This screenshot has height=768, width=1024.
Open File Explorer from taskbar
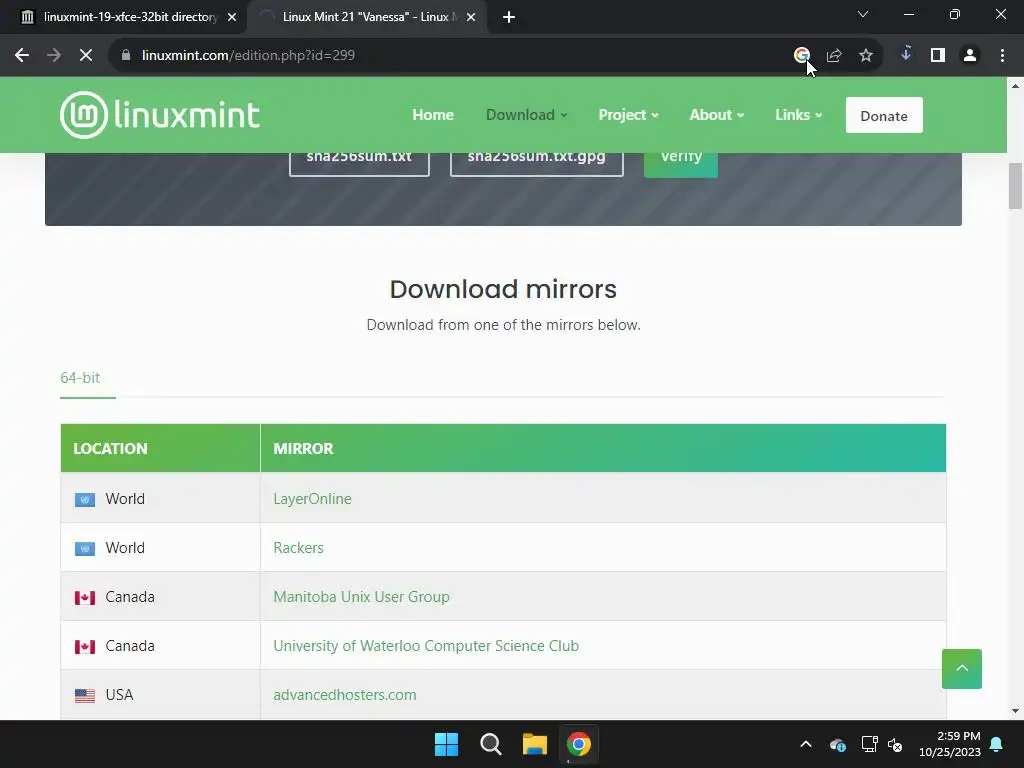pyautogui.click(x=534, y=744)
